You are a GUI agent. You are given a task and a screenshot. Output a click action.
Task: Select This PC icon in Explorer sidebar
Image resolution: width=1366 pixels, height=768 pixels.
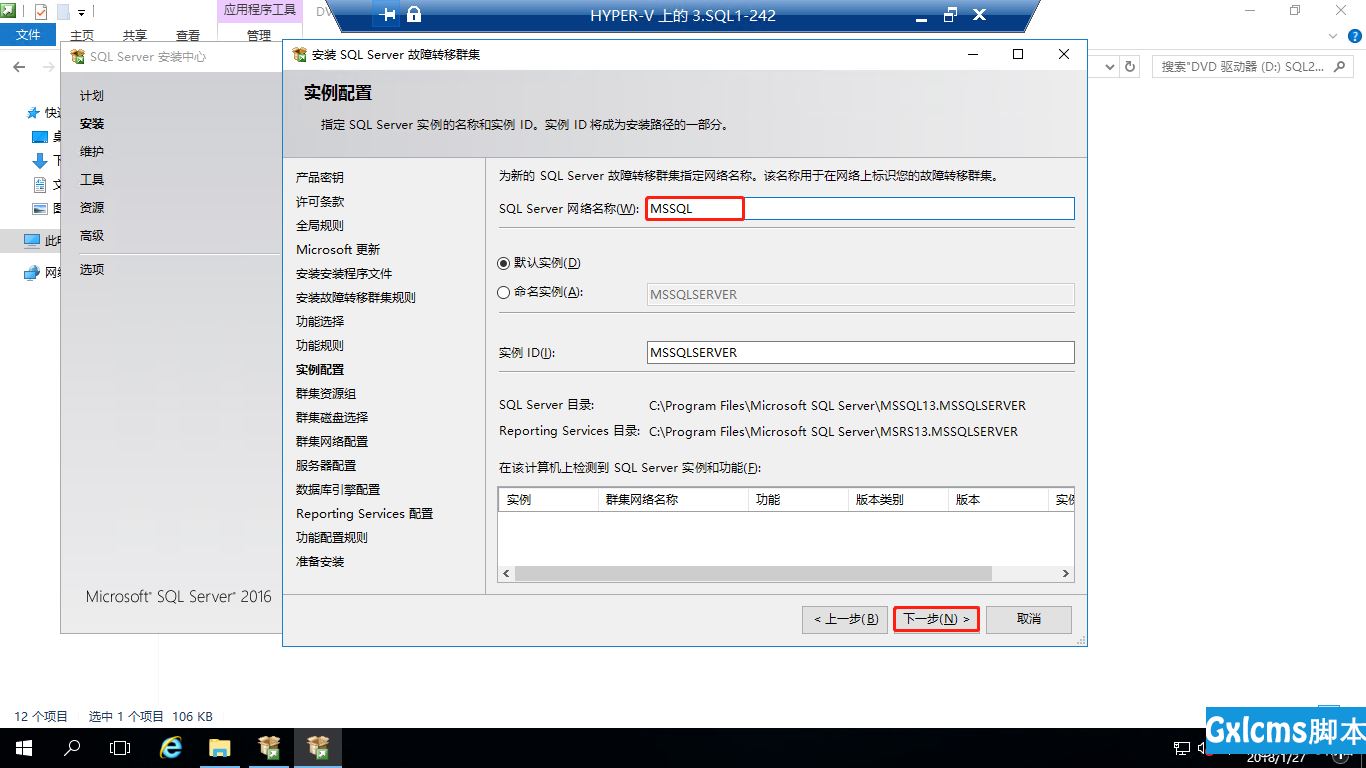[x=32, y=240]
